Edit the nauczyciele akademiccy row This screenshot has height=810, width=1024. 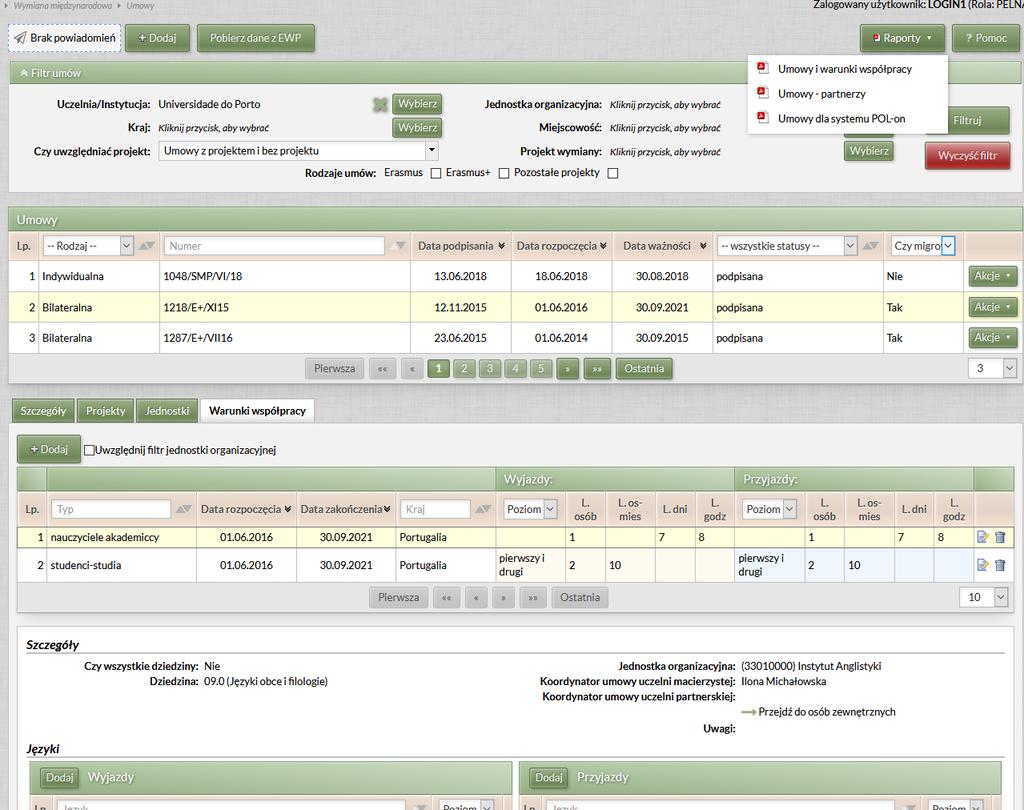coord(982,537)
